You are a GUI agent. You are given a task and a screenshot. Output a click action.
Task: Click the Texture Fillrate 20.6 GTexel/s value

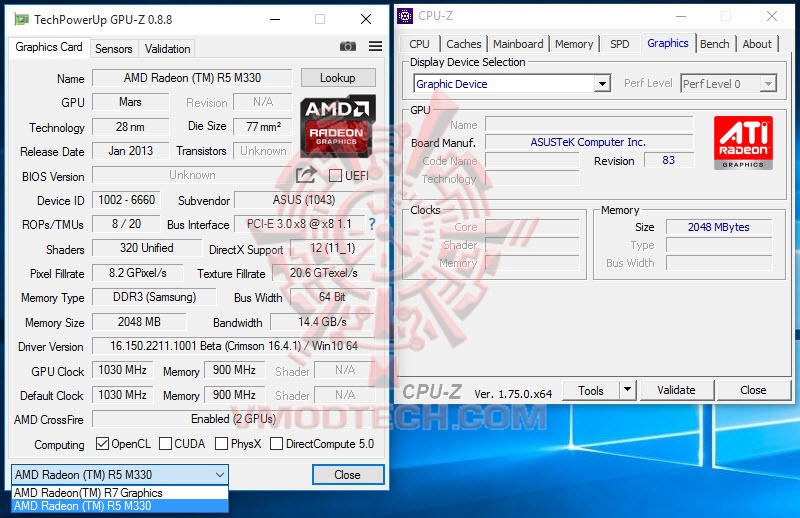coord(324,273)
